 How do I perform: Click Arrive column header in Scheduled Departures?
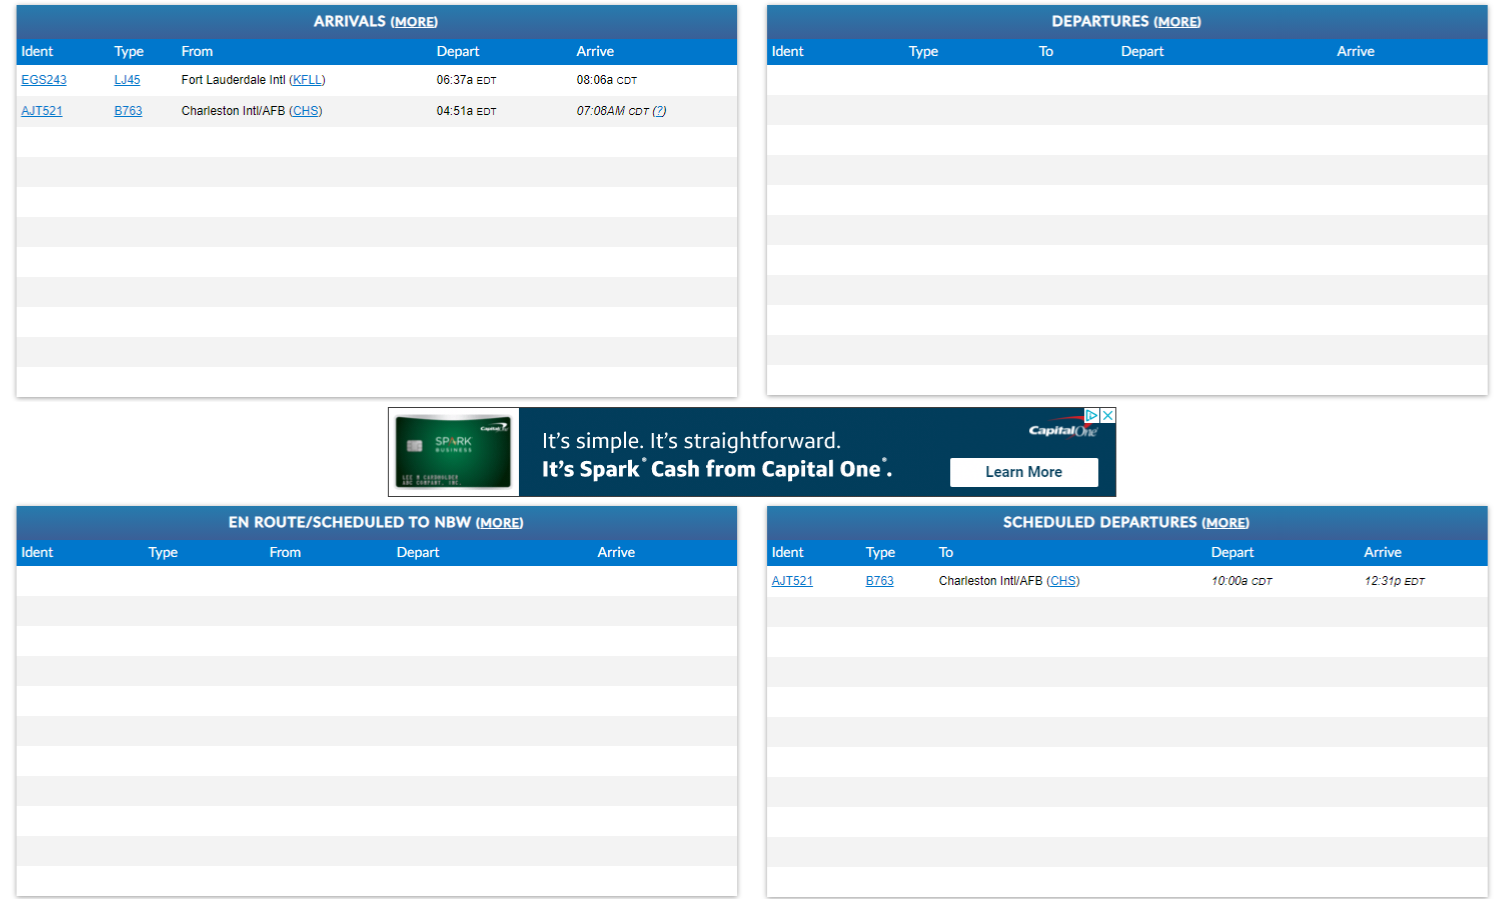[1383, 553]
